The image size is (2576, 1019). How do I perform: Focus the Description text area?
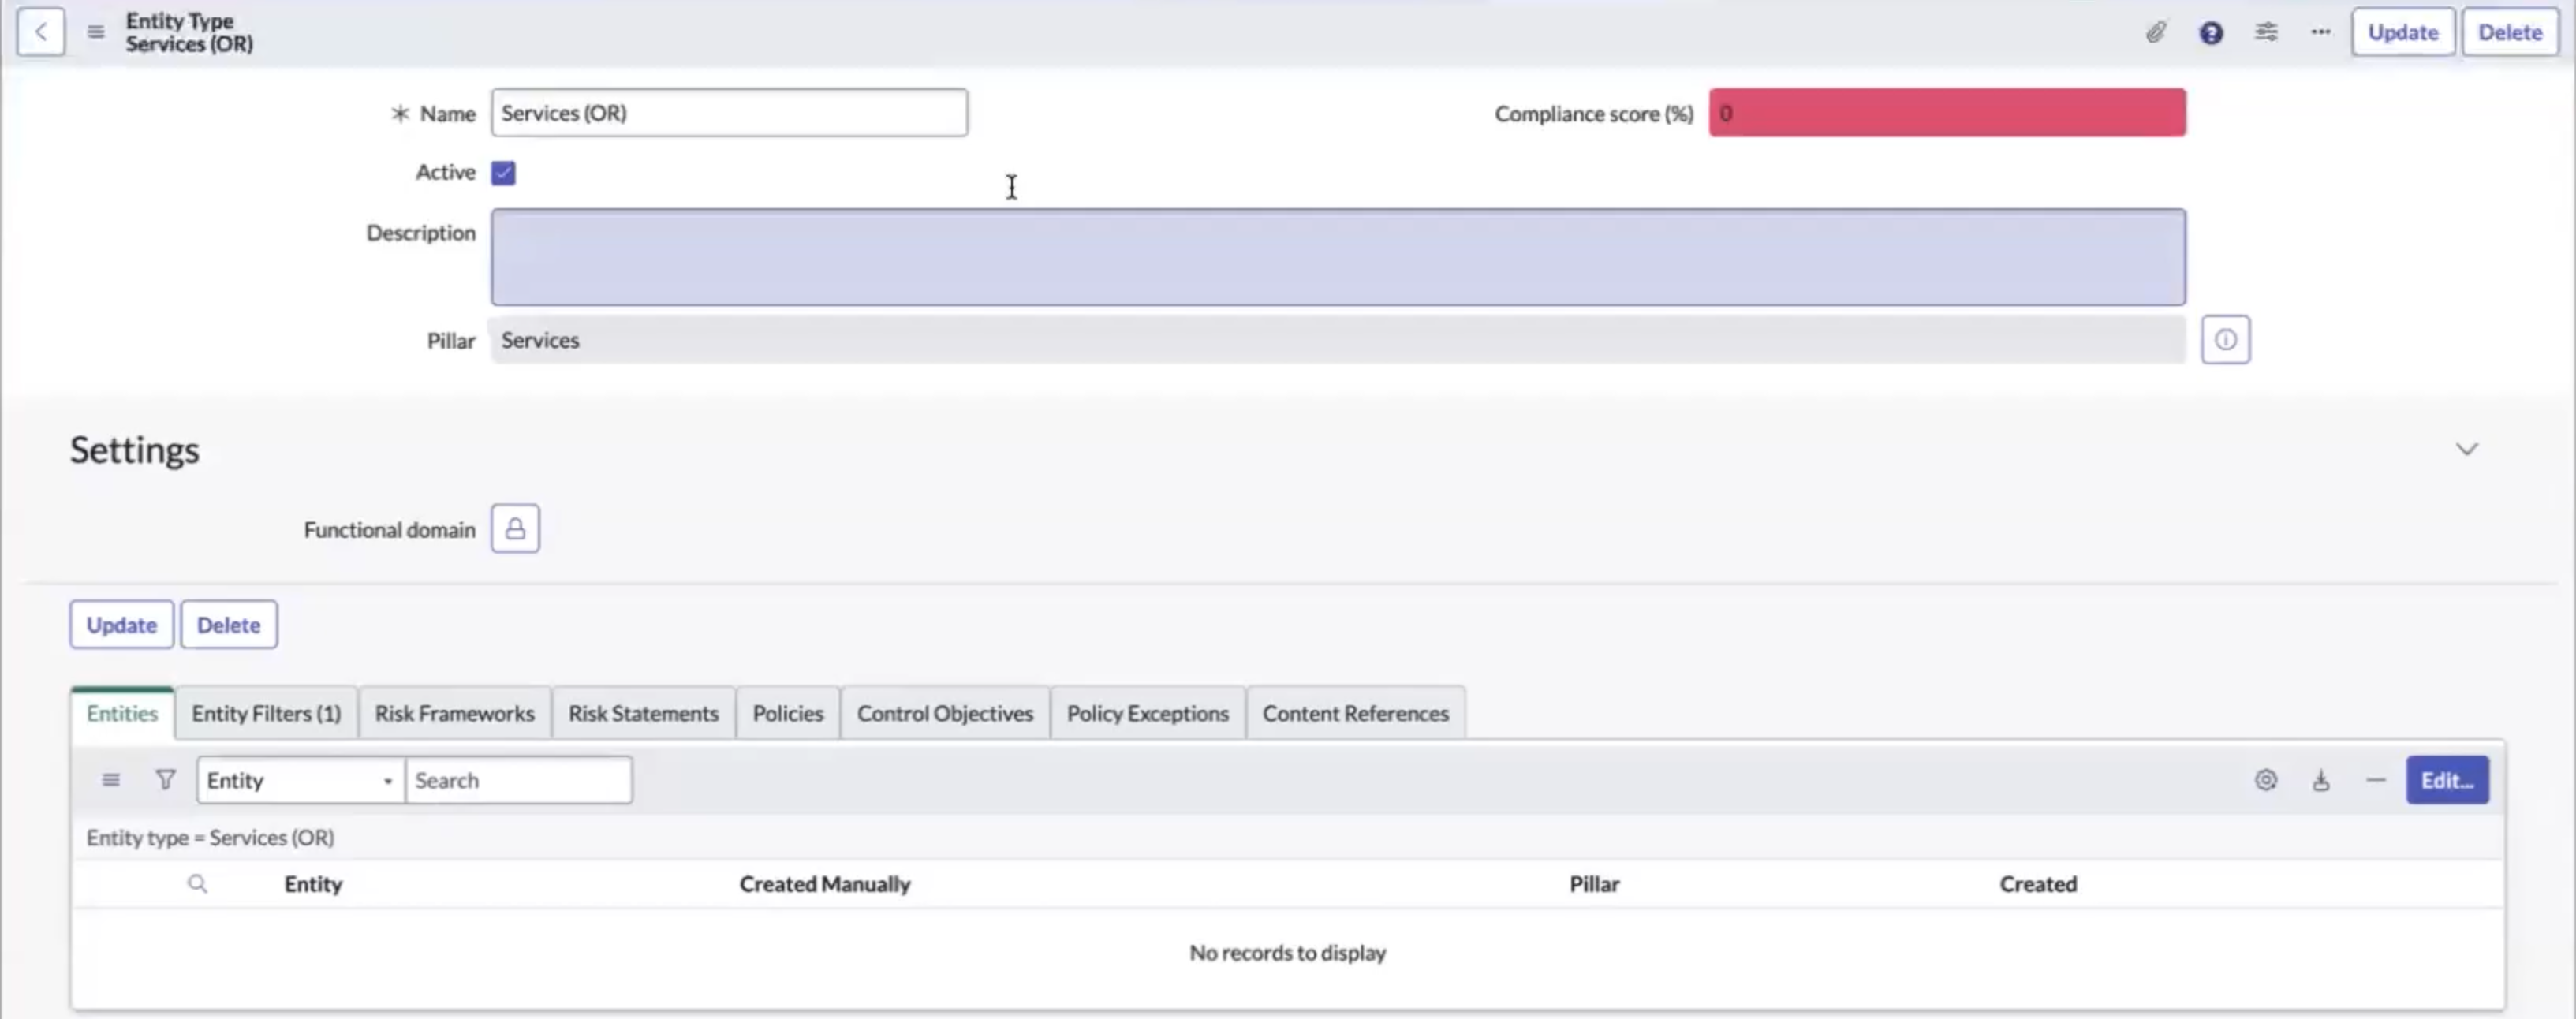pos(1338,257)
